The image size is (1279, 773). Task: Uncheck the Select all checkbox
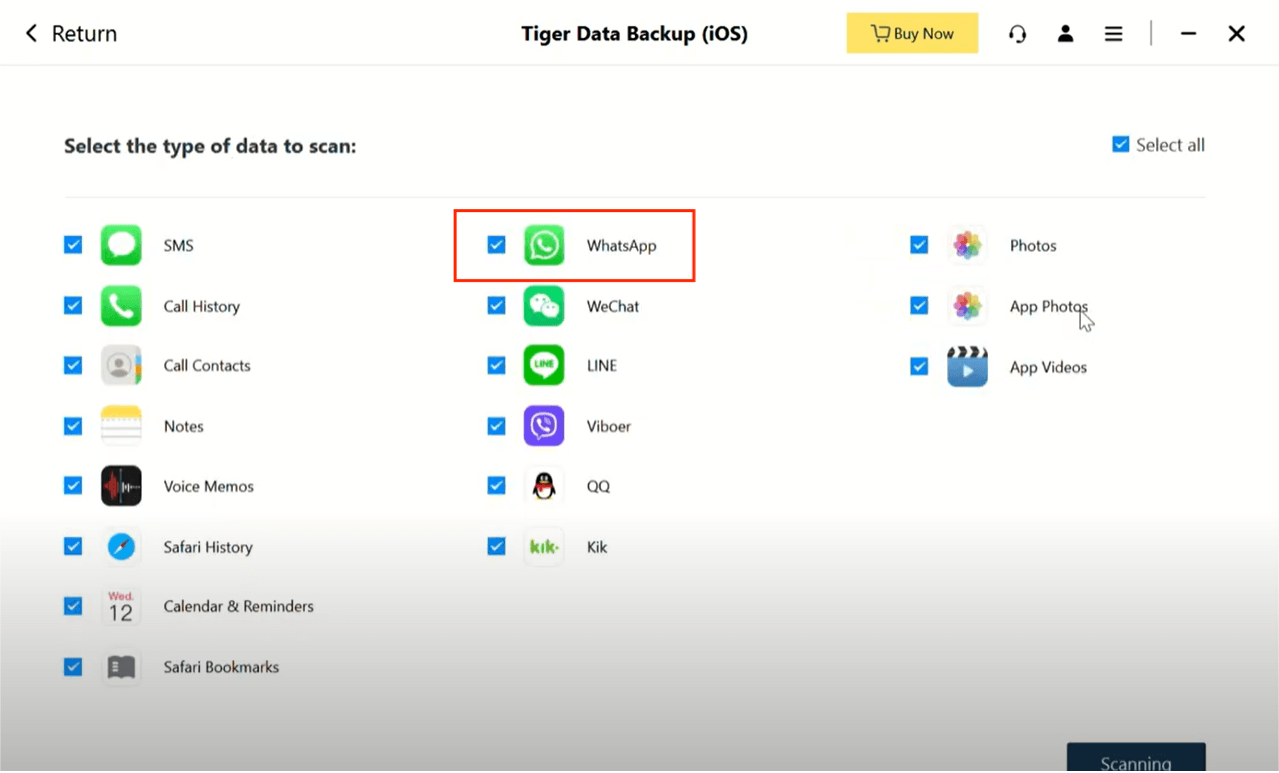[1121, 145]
